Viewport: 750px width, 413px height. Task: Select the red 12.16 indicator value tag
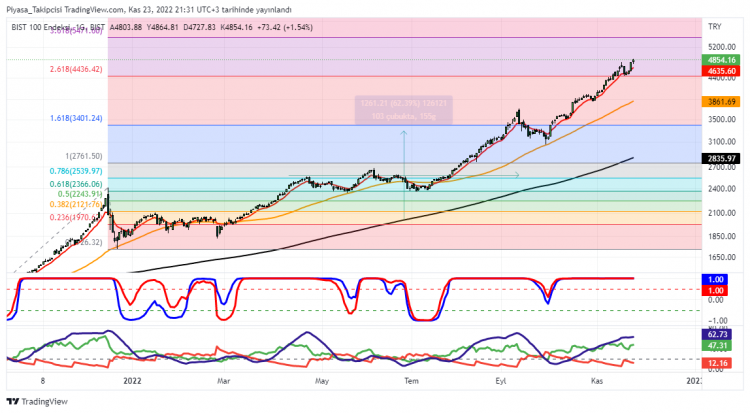click(x=717, y=363)
